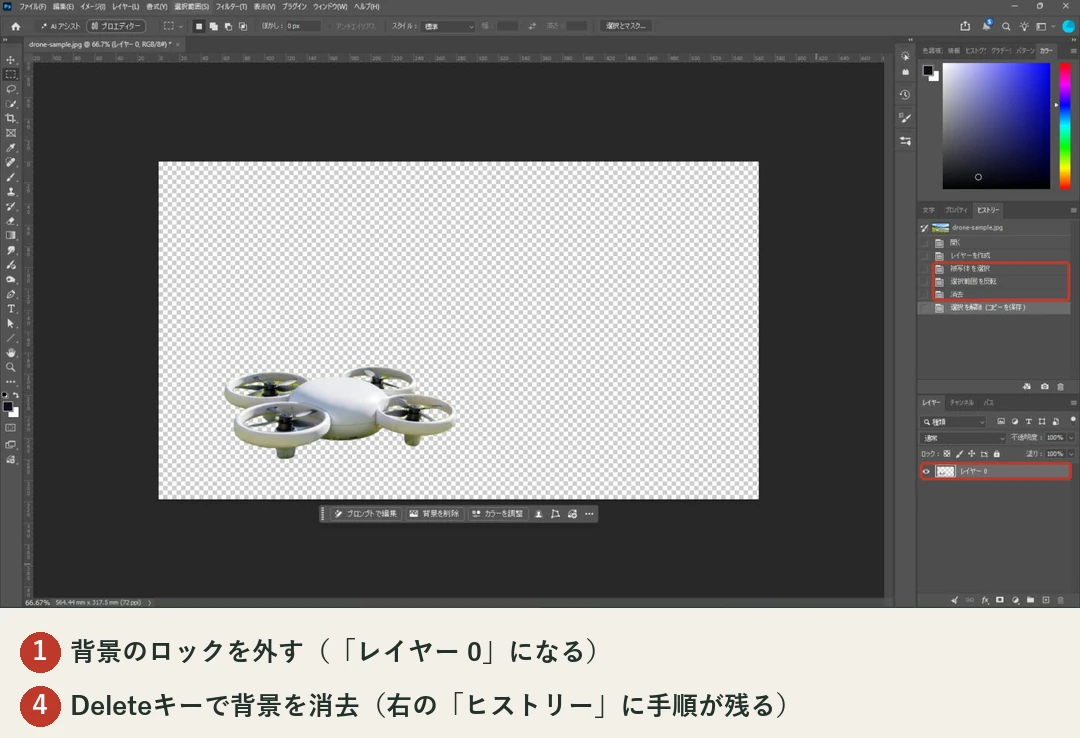The width and height of the screenshot is (1080, 738).
Task: Create a new snapshot with the camera icon
Action: 1045,387
